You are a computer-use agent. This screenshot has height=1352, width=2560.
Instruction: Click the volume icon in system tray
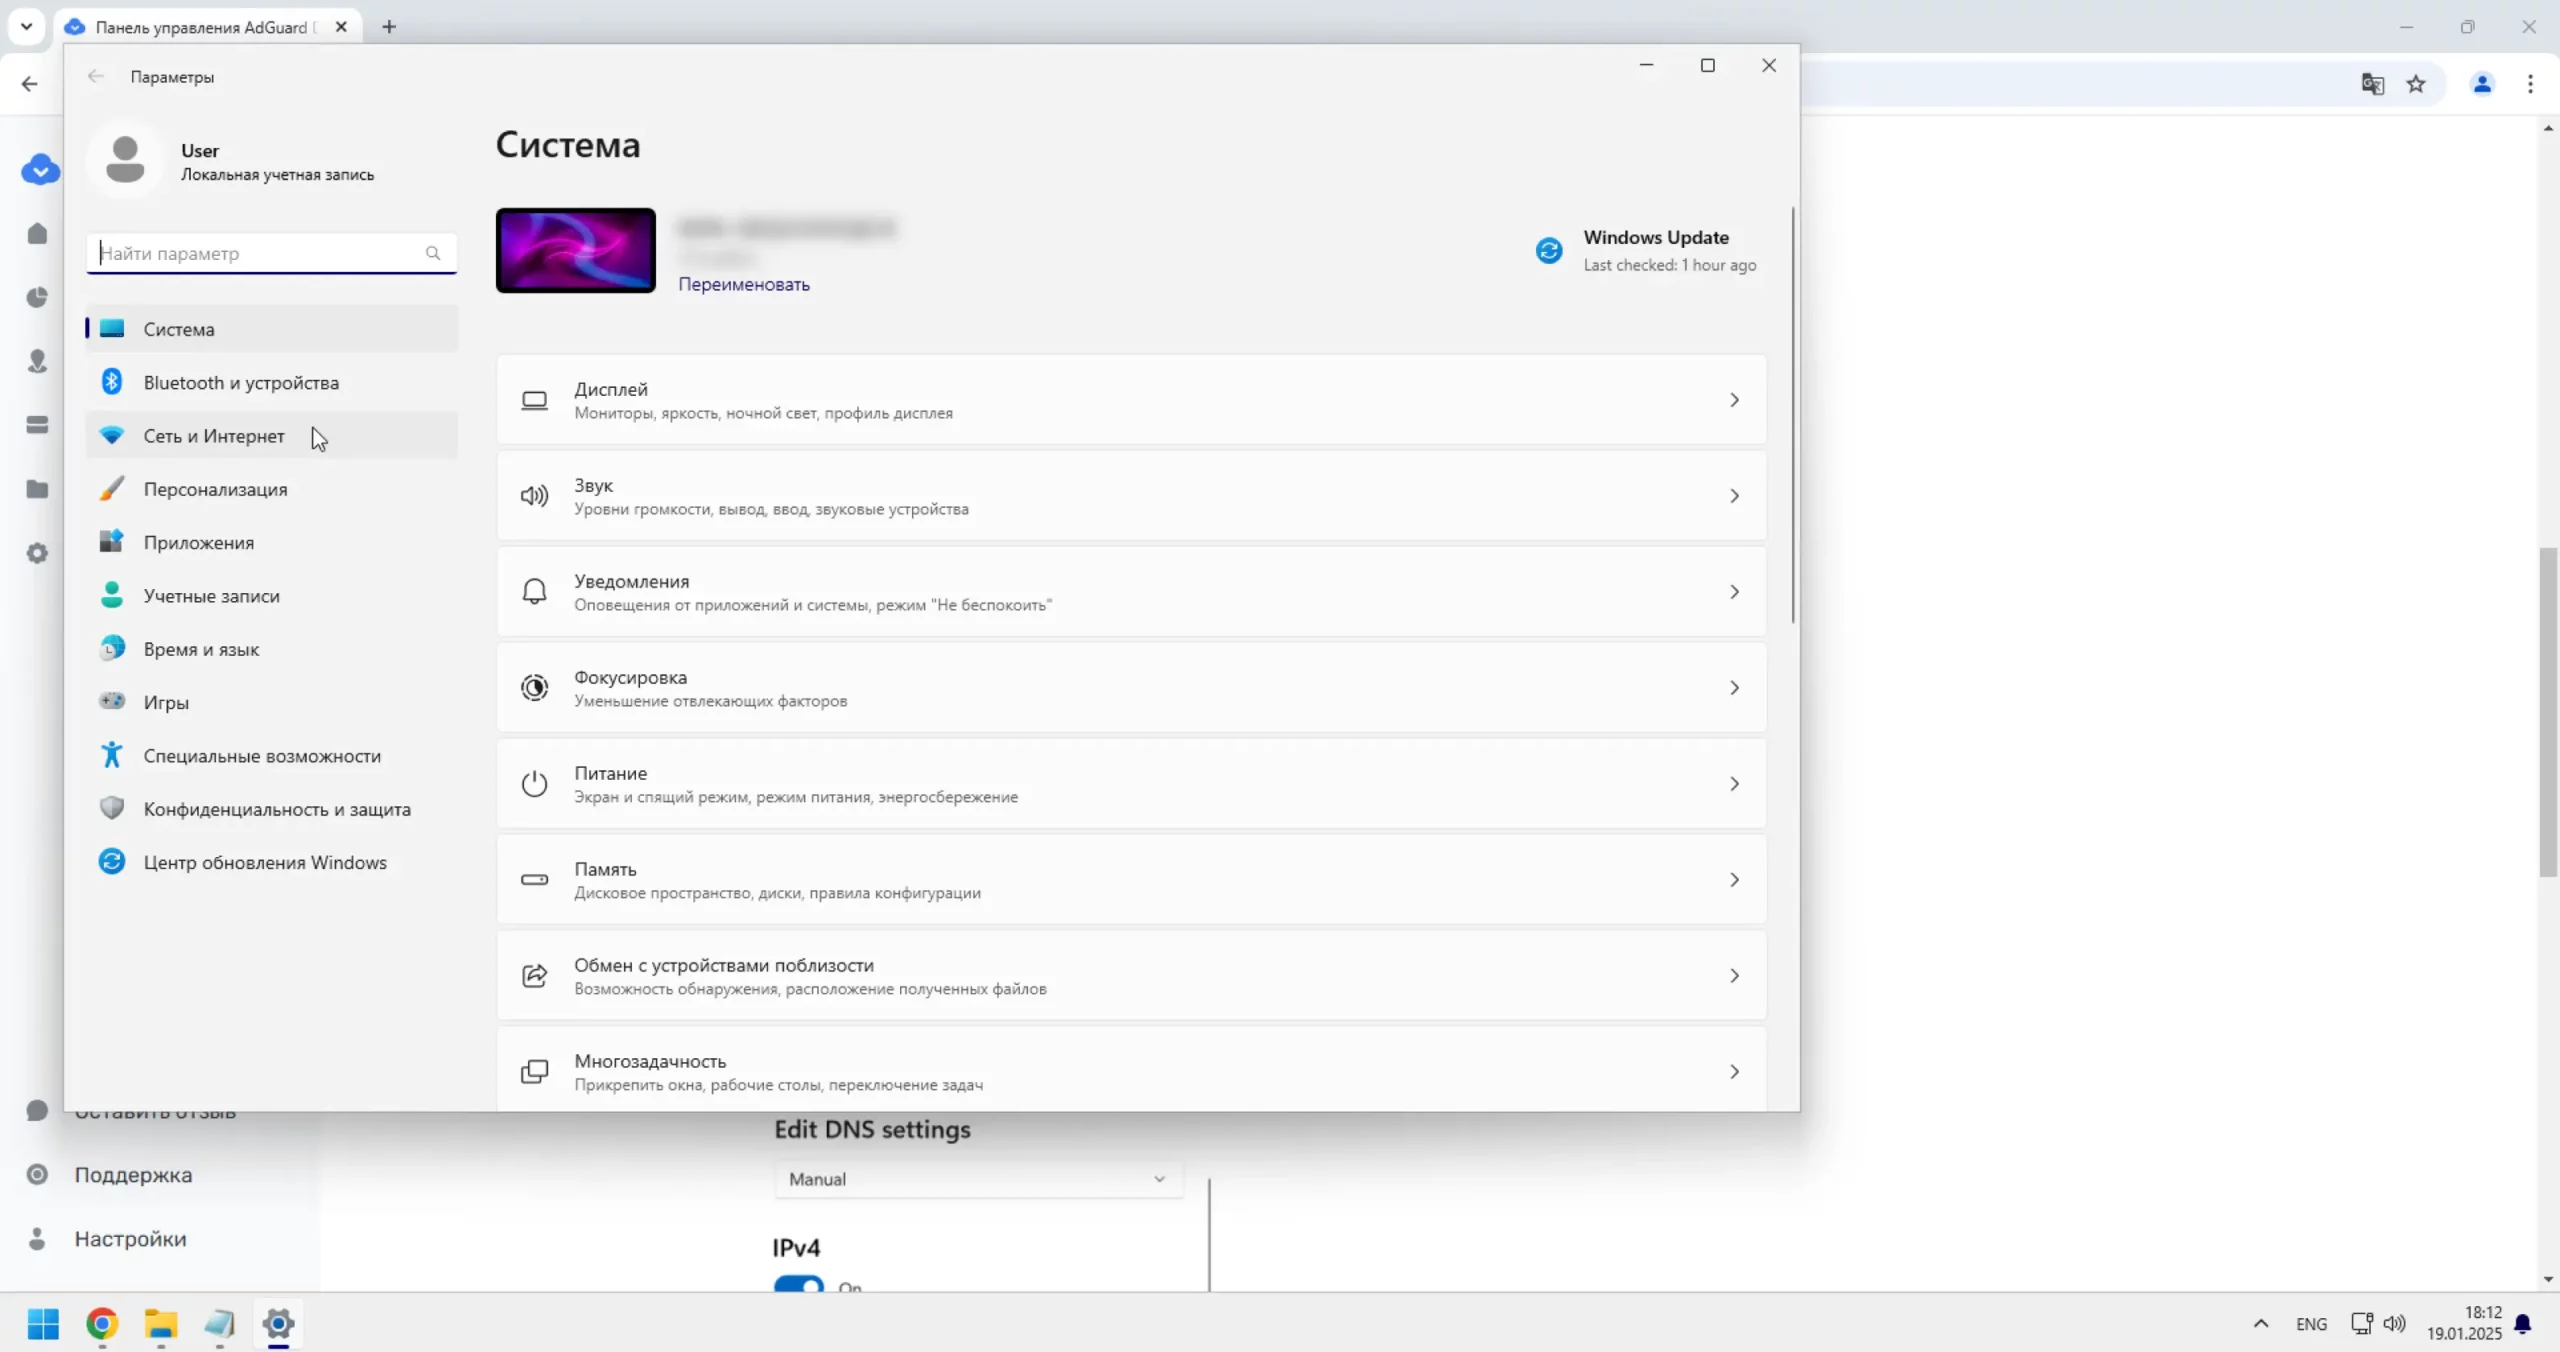[x=2394, y=1323]
